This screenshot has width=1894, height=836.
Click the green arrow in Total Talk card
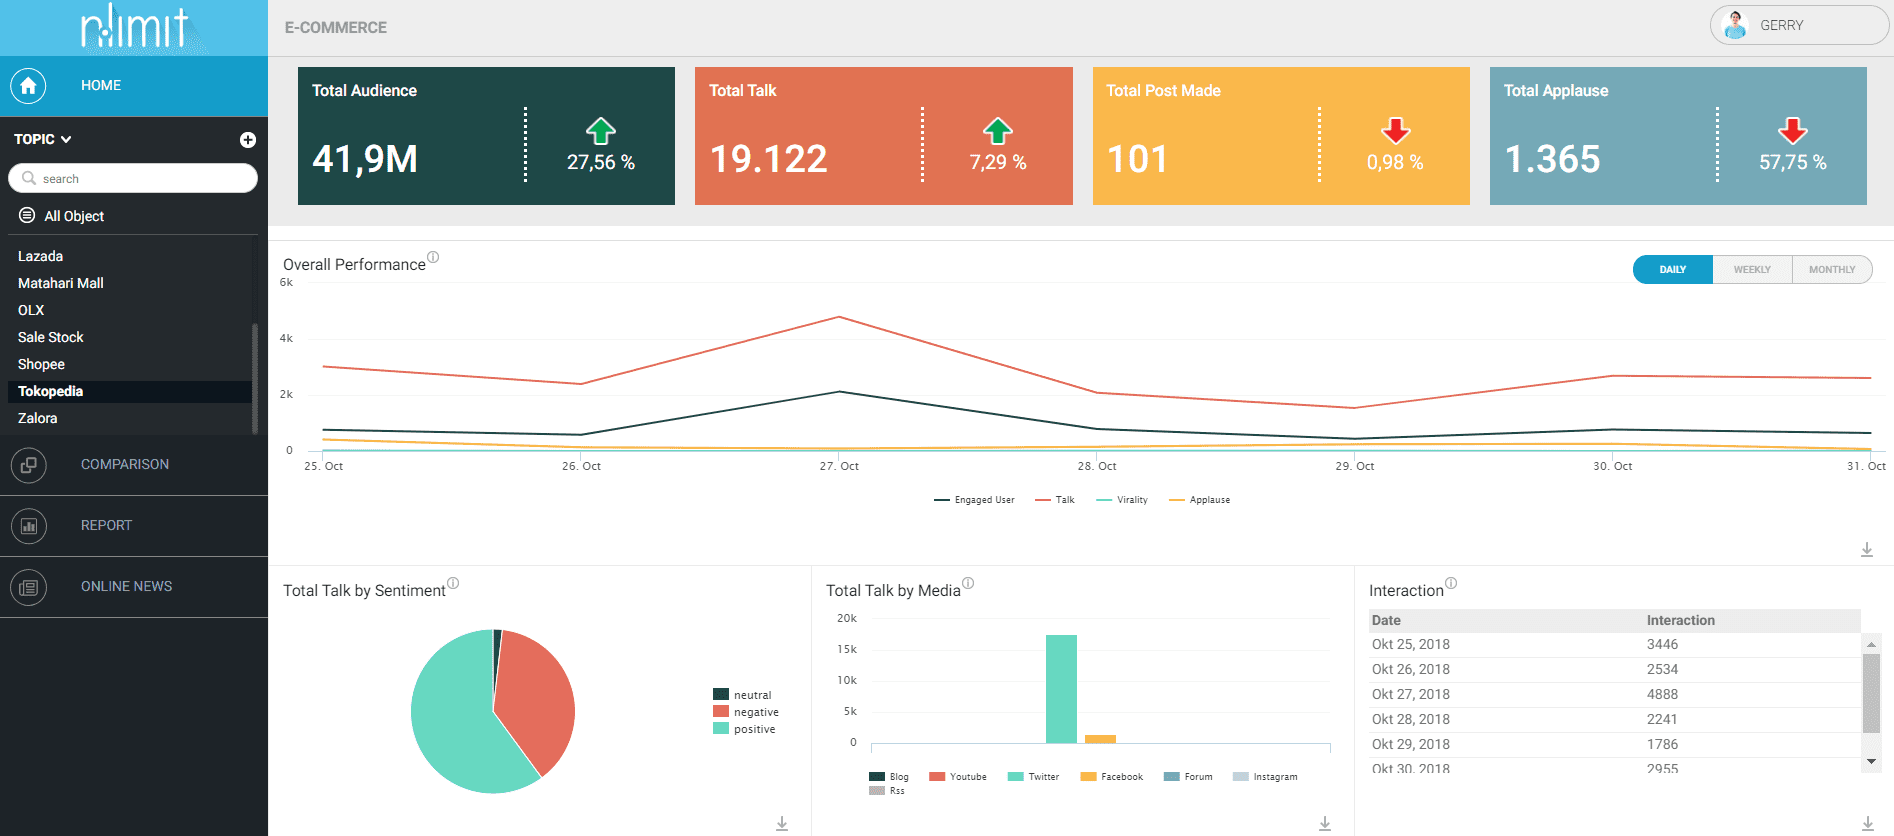click(x=998, y=131)
